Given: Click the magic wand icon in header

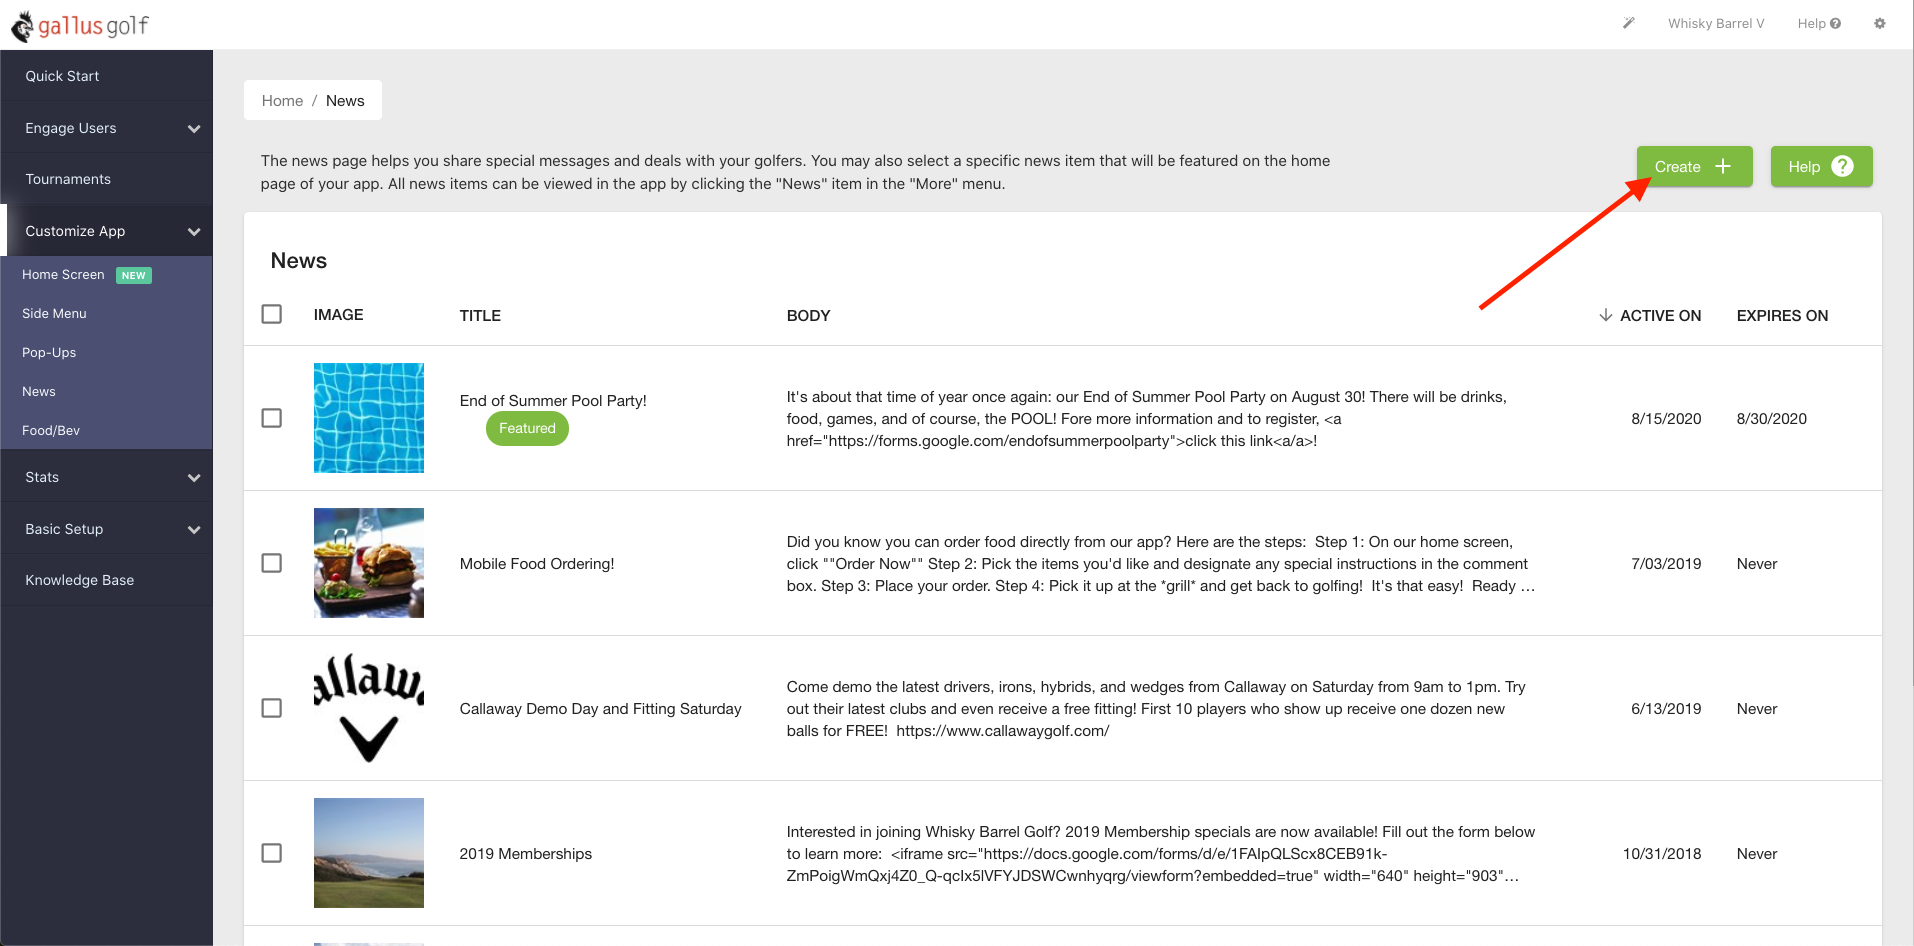Looking at the screenshot, I should pos(1629,23).
